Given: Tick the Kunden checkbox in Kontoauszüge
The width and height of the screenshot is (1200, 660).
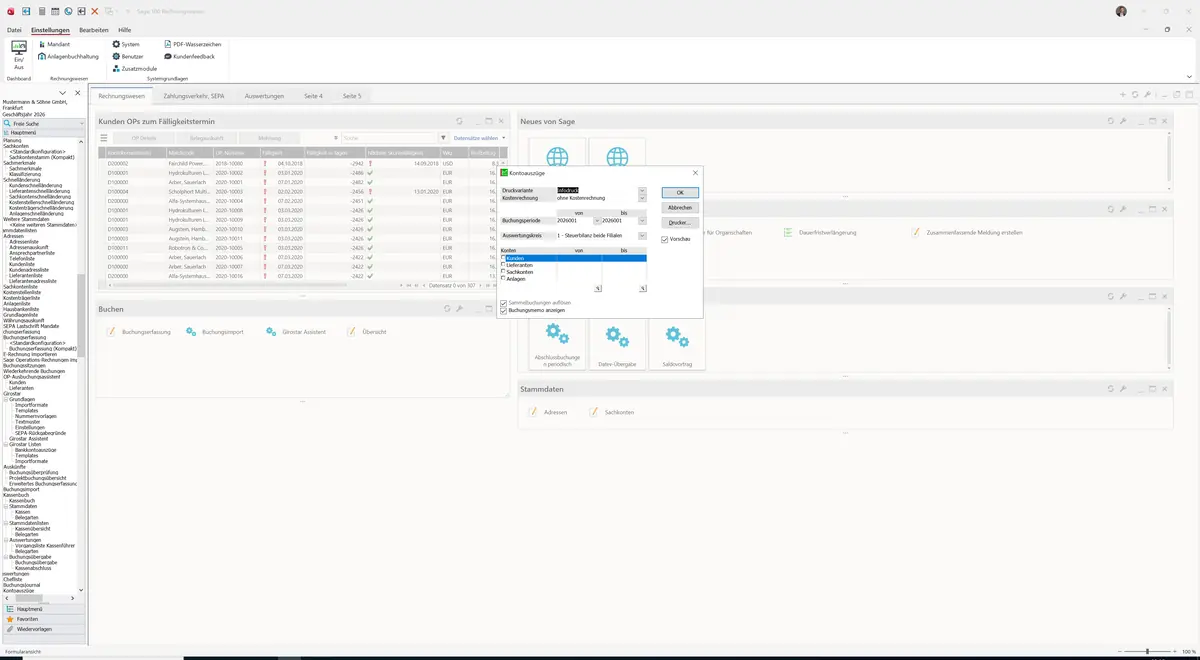Looking at the screenshot, I should tap(503, 258).
